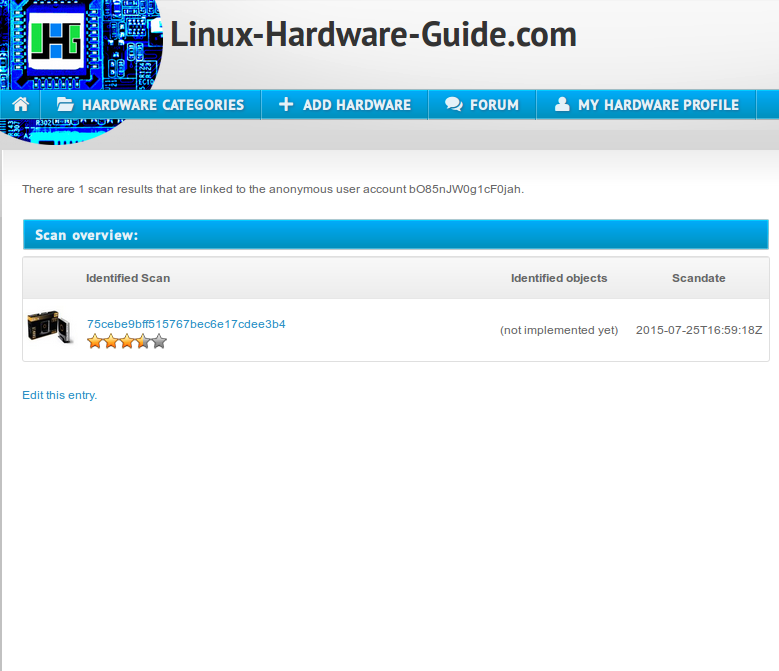Click the speech bubbles icon beside Forum
The image size is (779, 671).
[x=454, y=104]
